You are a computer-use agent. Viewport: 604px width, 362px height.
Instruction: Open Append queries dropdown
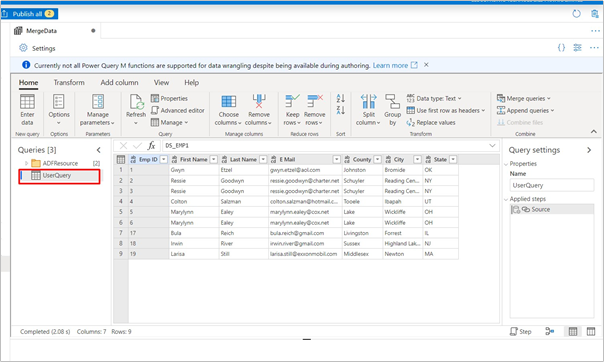pos(525,111)
